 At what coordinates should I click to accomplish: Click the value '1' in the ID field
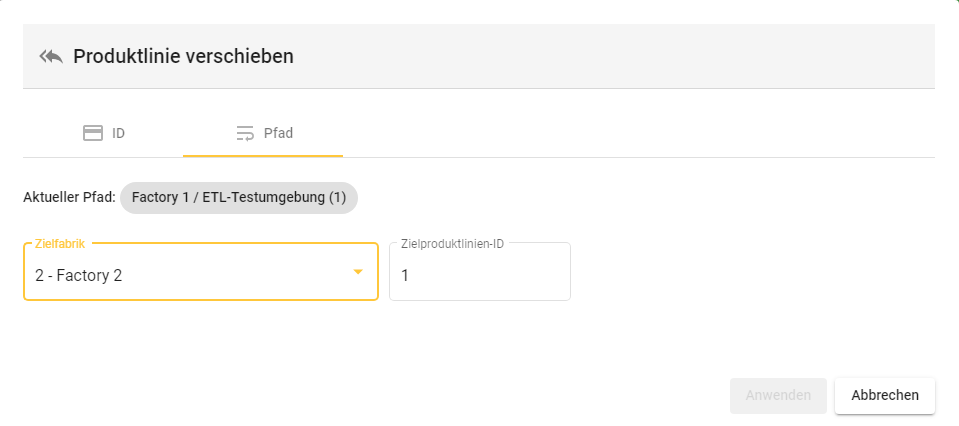click(405, 275)
